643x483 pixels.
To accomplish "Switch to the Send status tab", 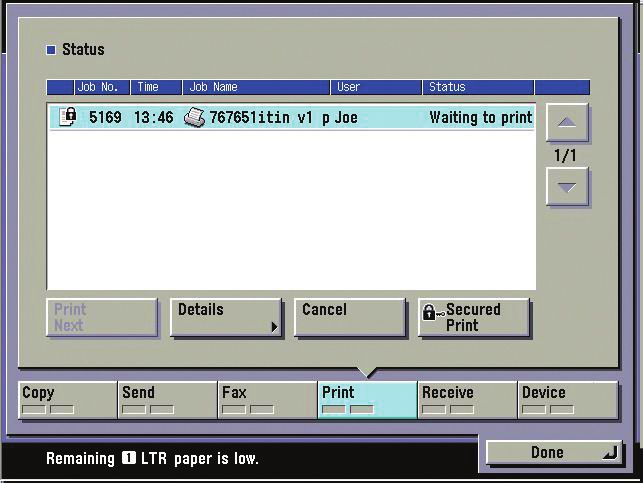I will point(168,400).
